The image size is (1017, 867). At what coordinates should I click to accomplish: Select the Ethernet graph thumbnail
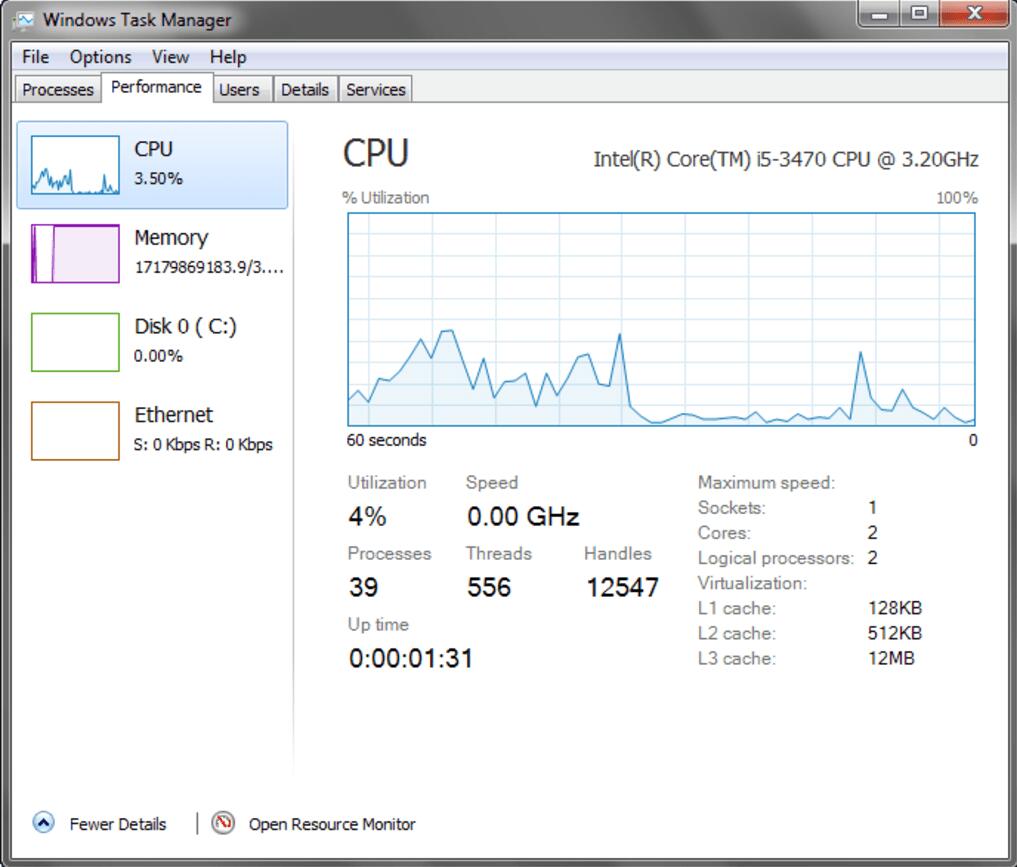click(75, 431)
